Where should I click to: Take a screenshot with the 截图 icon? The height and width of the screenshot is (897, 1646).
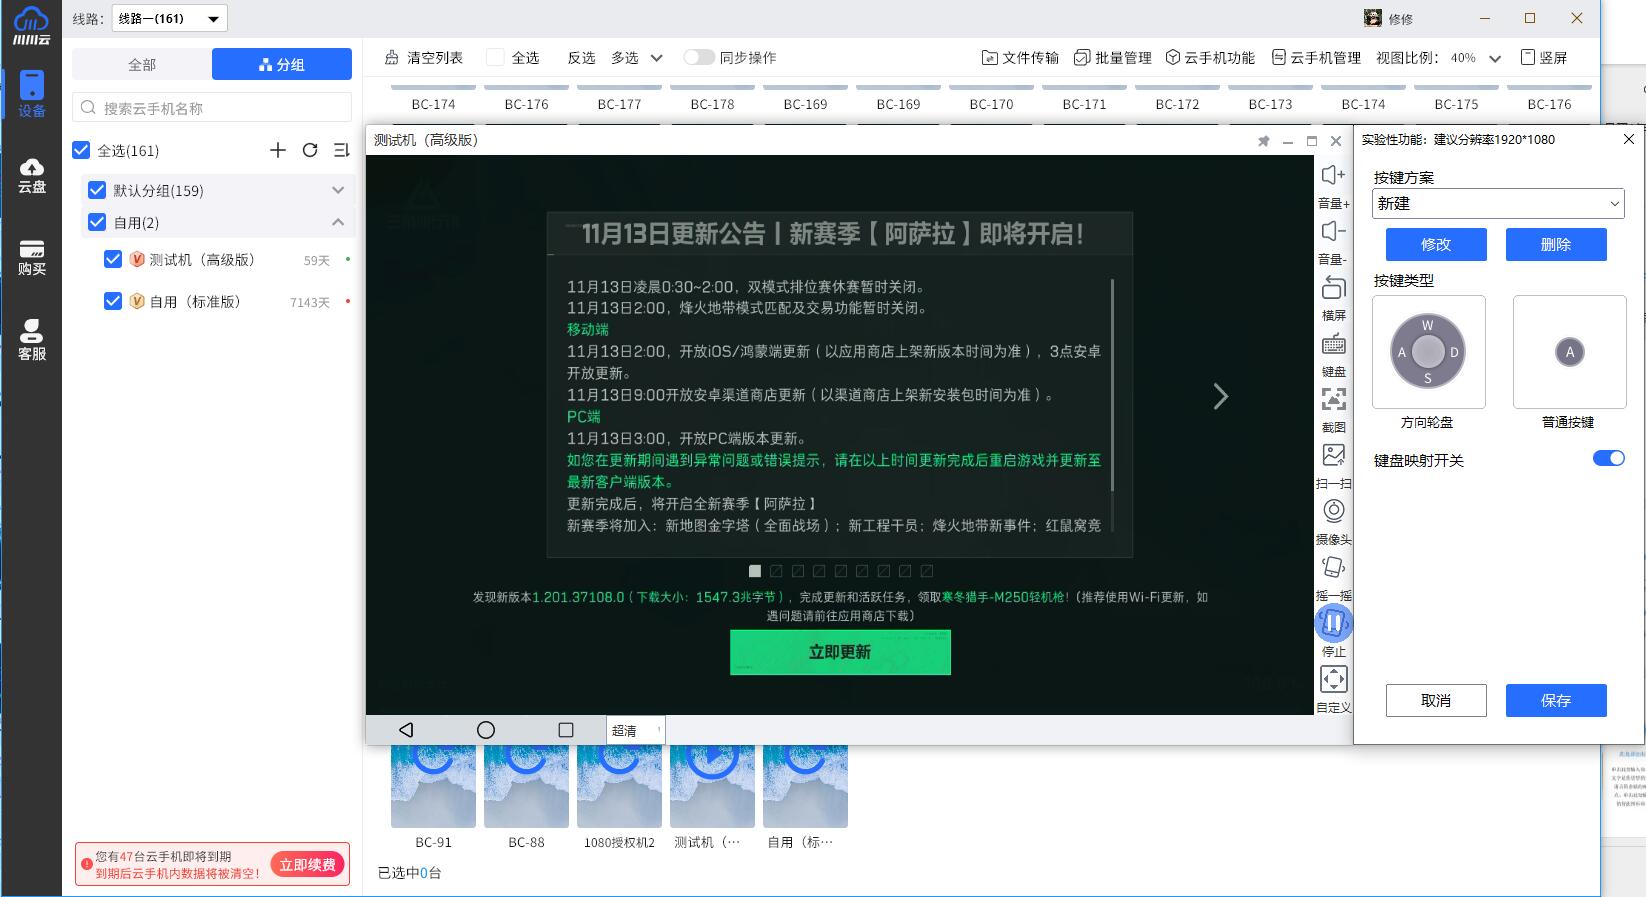click(1333, 401)
